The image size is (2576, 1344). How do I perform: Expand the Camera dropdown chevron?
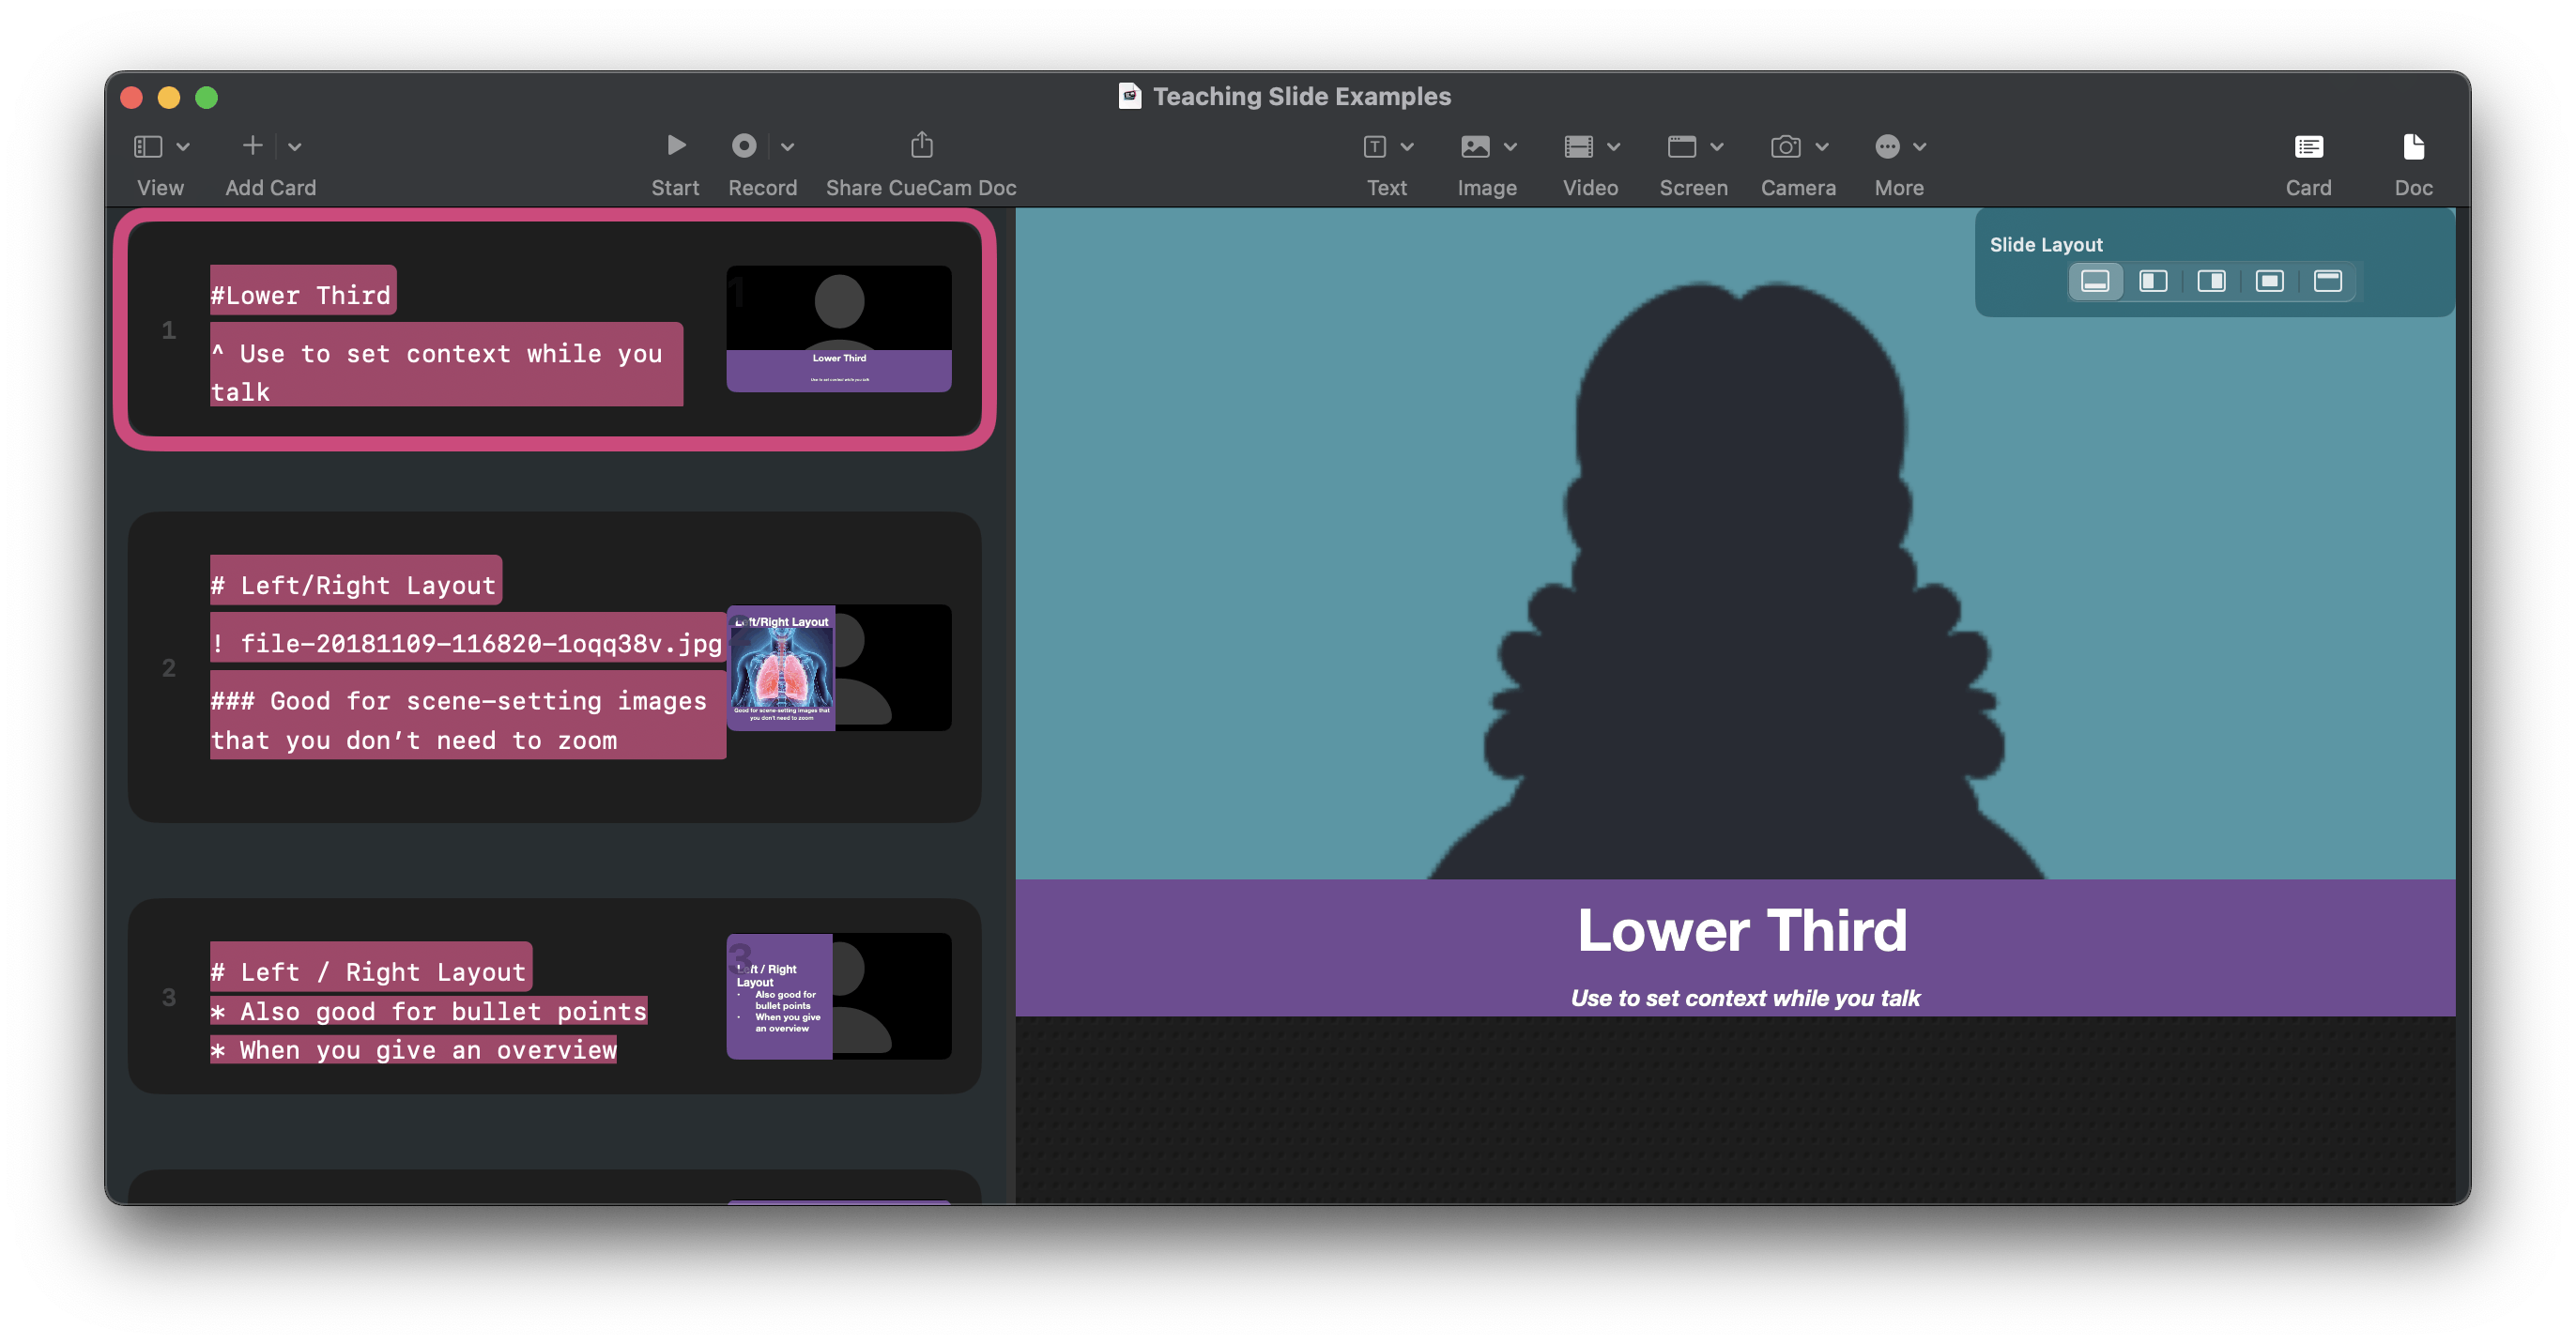point(1822,147)
